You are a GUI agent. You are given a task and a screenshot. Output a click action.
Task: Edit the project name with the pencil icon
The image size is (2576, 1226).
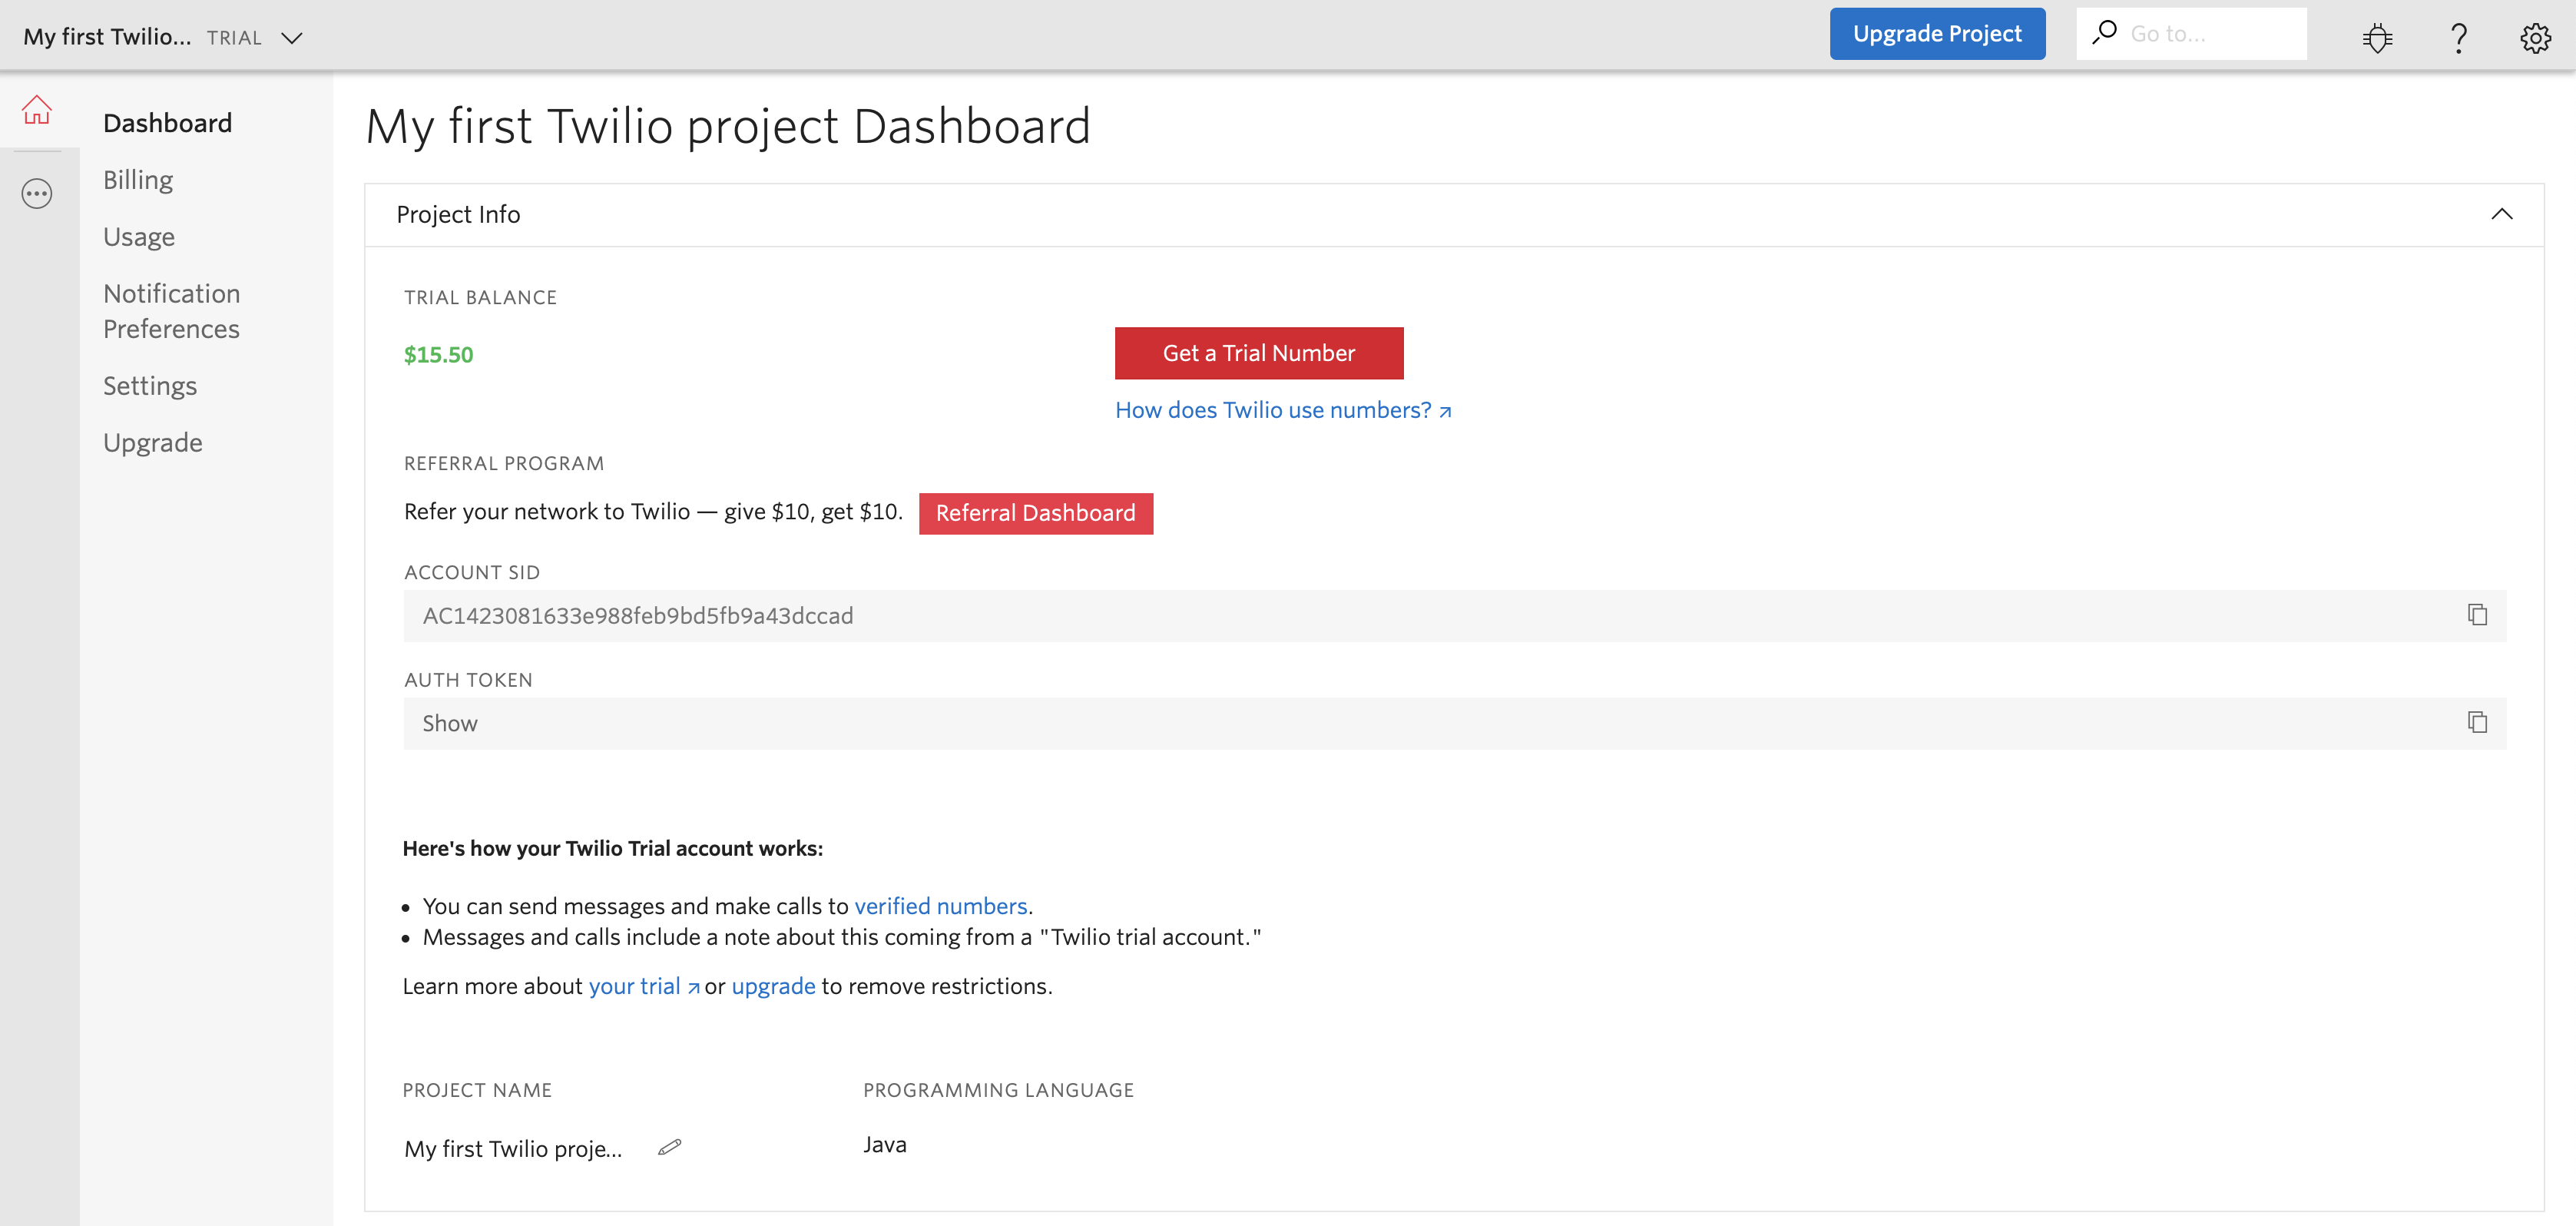click(x=670, y=1147)
